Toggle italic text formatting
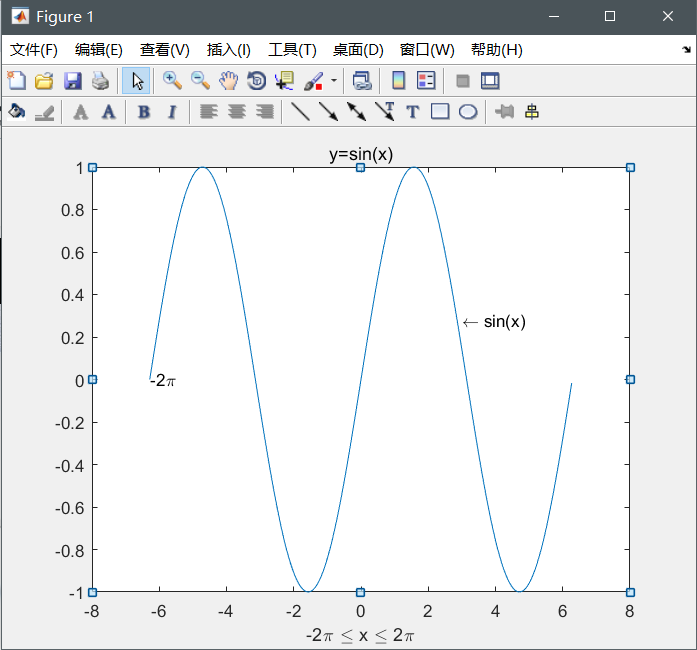 coord(172,112)
